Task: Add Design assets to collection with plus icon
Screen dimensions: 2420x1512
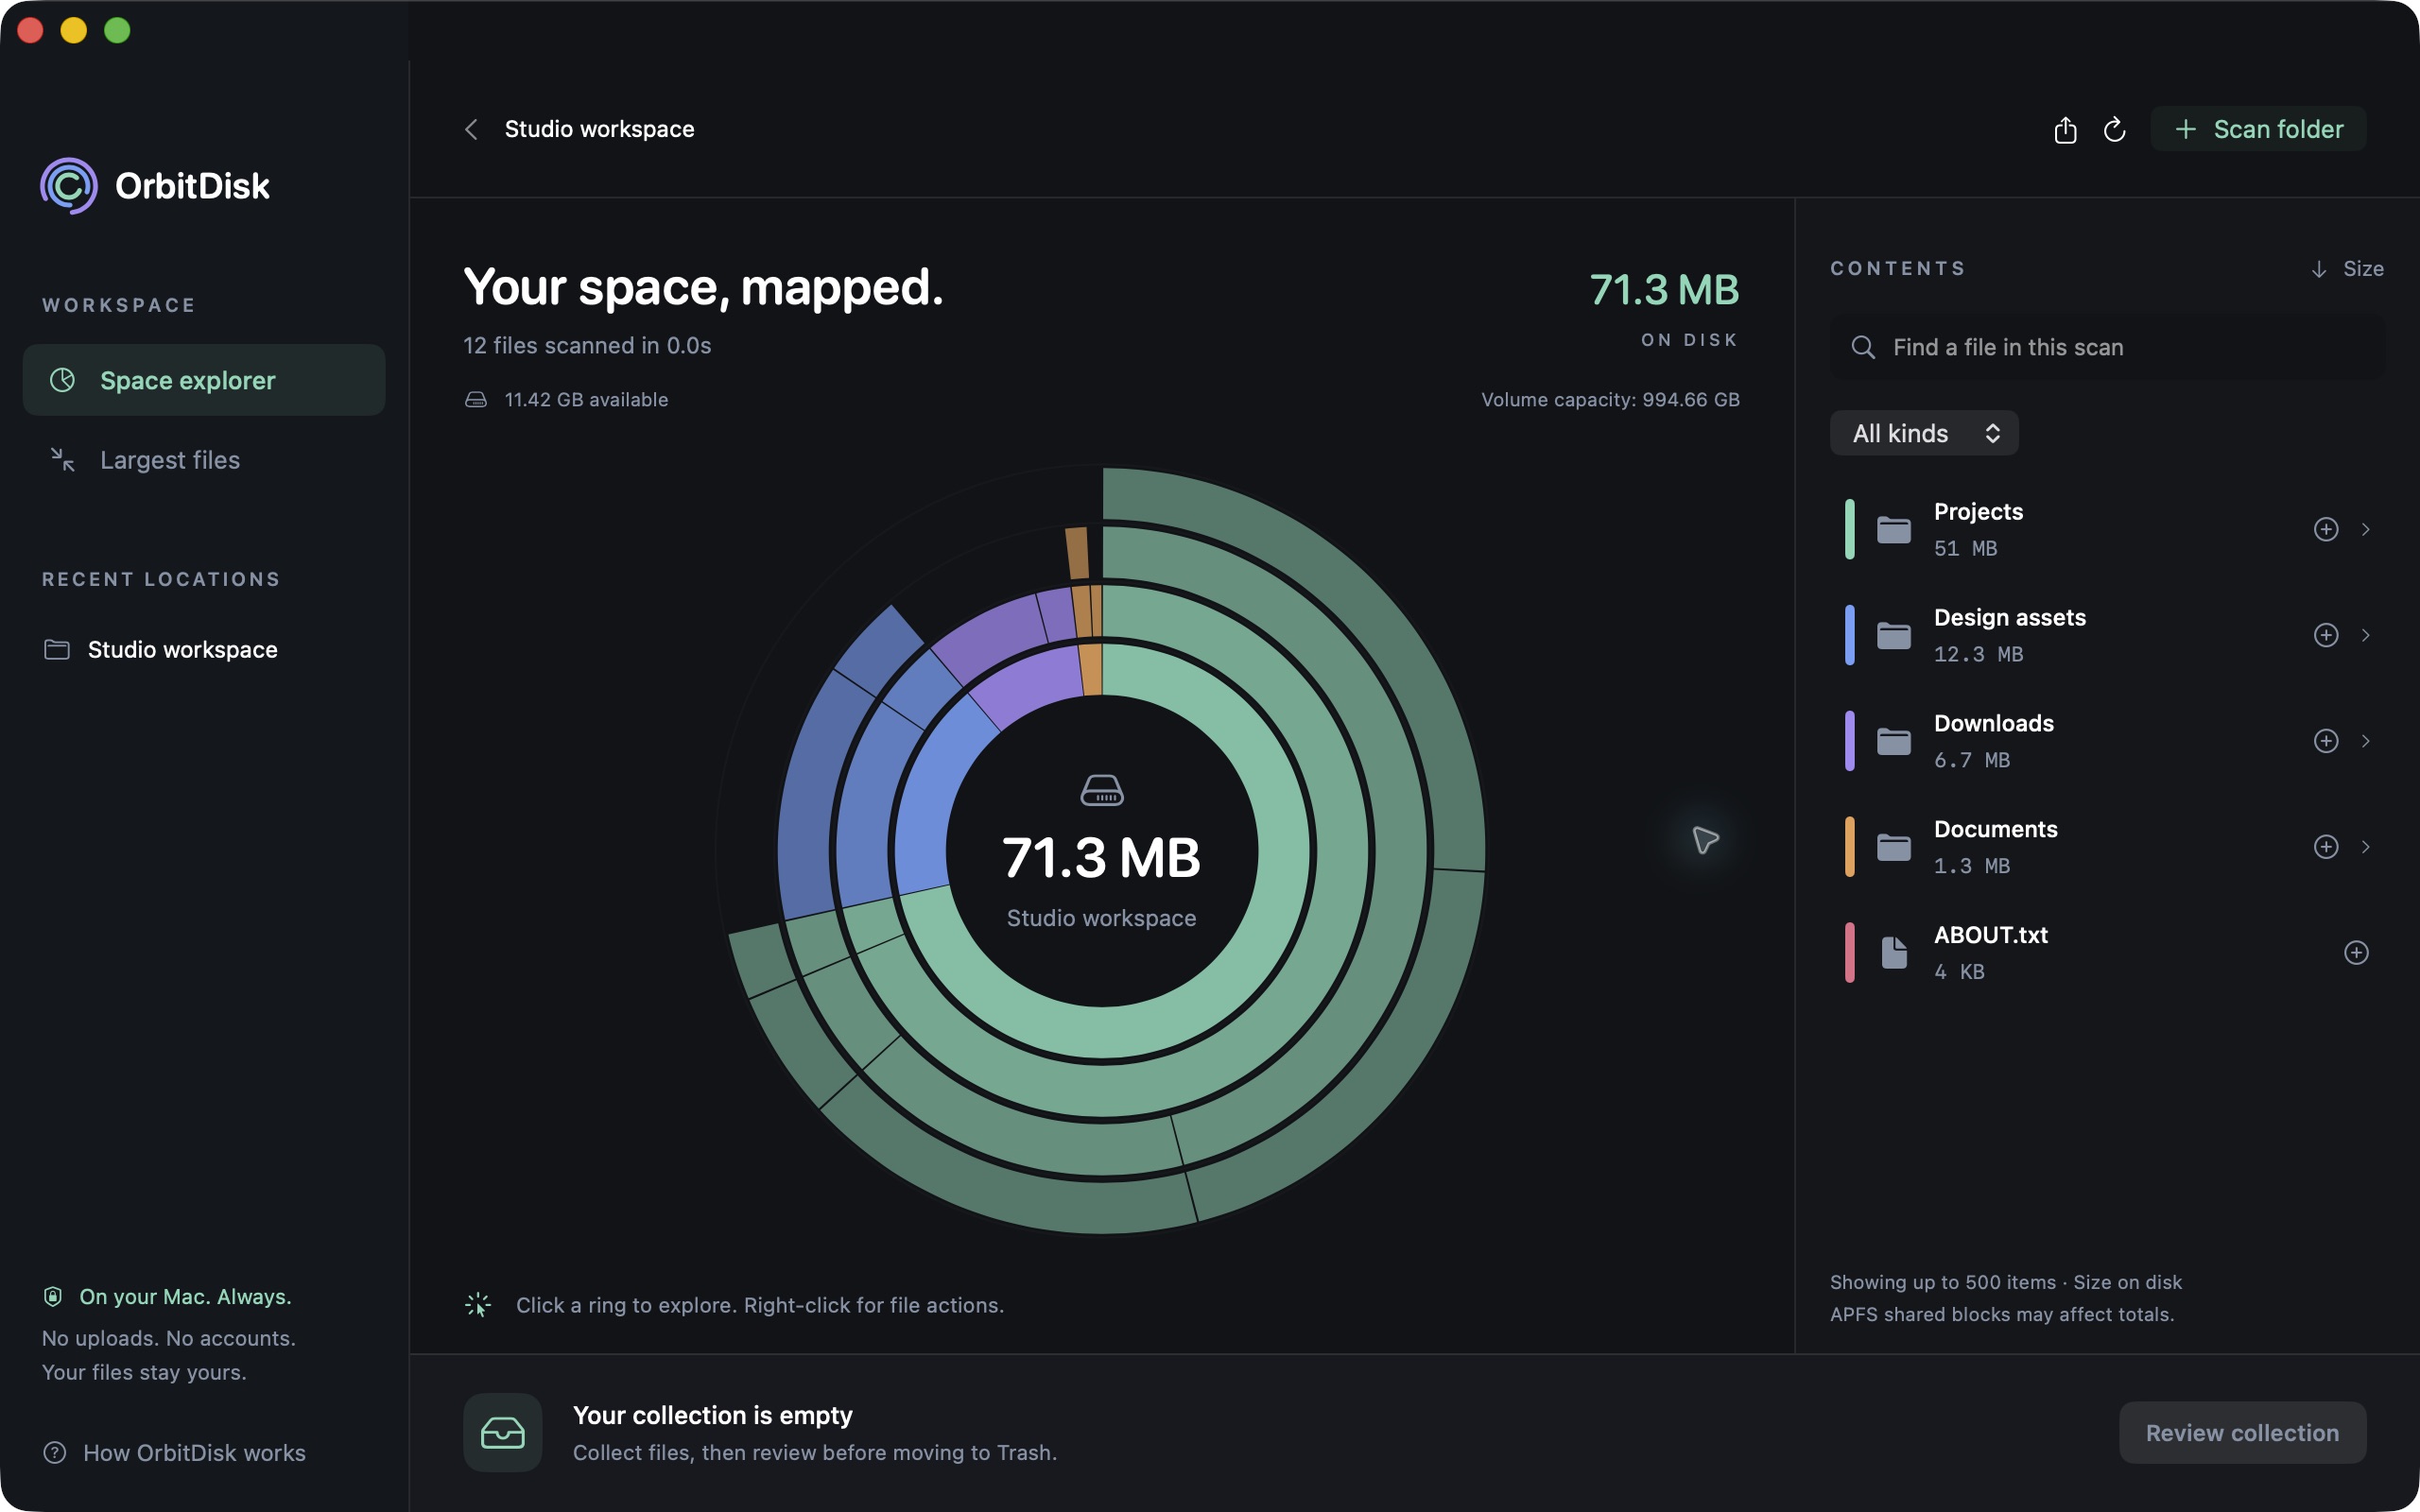Action: click(2326, 635)
